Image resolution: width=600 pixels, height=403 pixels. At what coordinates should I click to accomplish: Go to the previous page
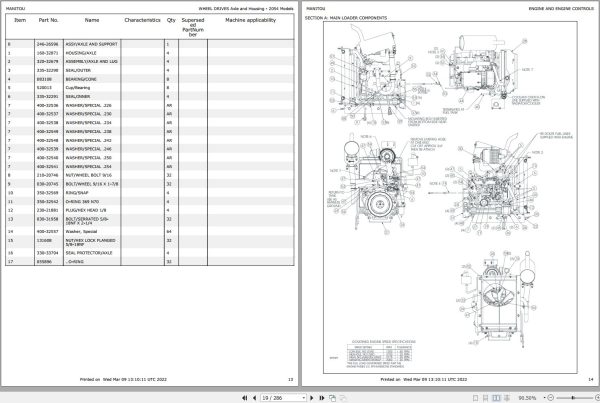pos(254,398)
